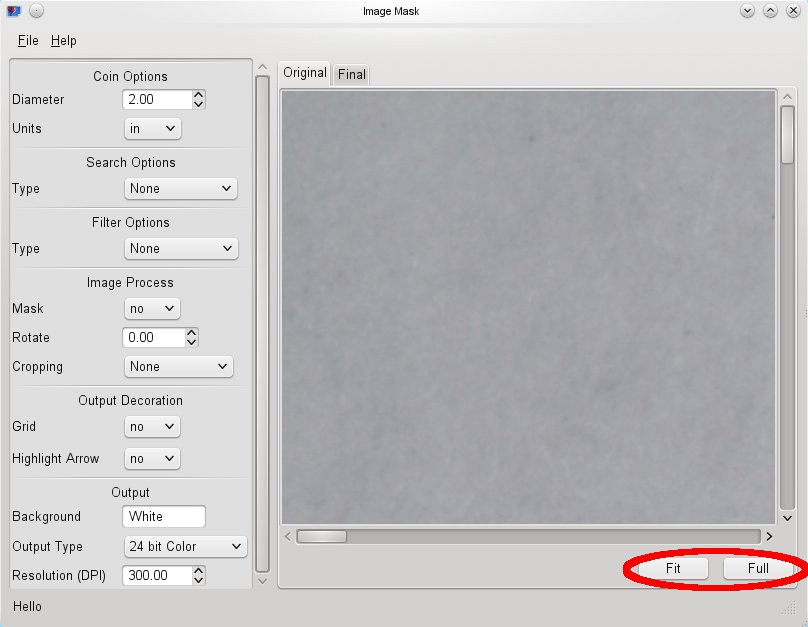Click the Background color field

[x=164, y=516]
